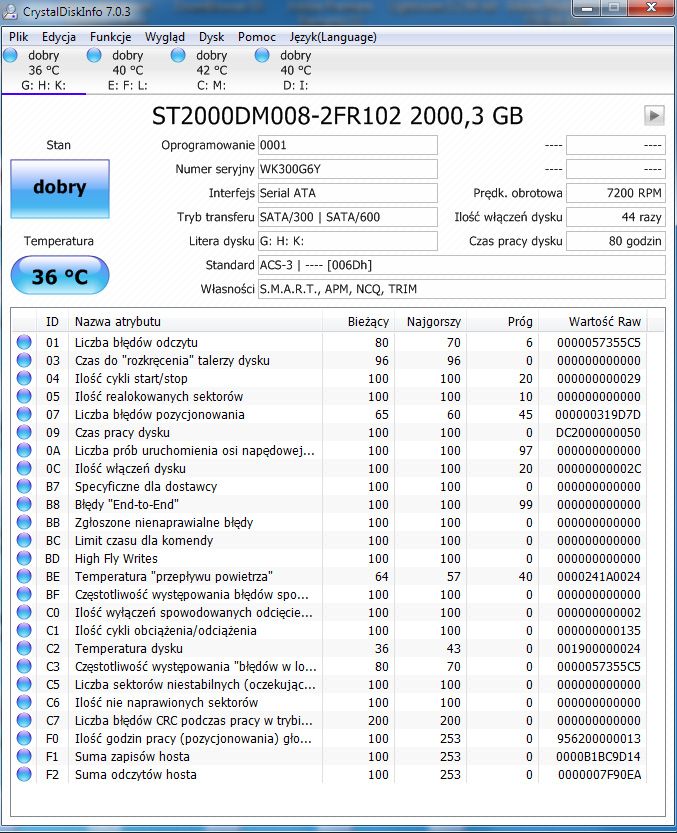Select disk tab D: I:
677x833 pixels.
click(x=295, y=70)
